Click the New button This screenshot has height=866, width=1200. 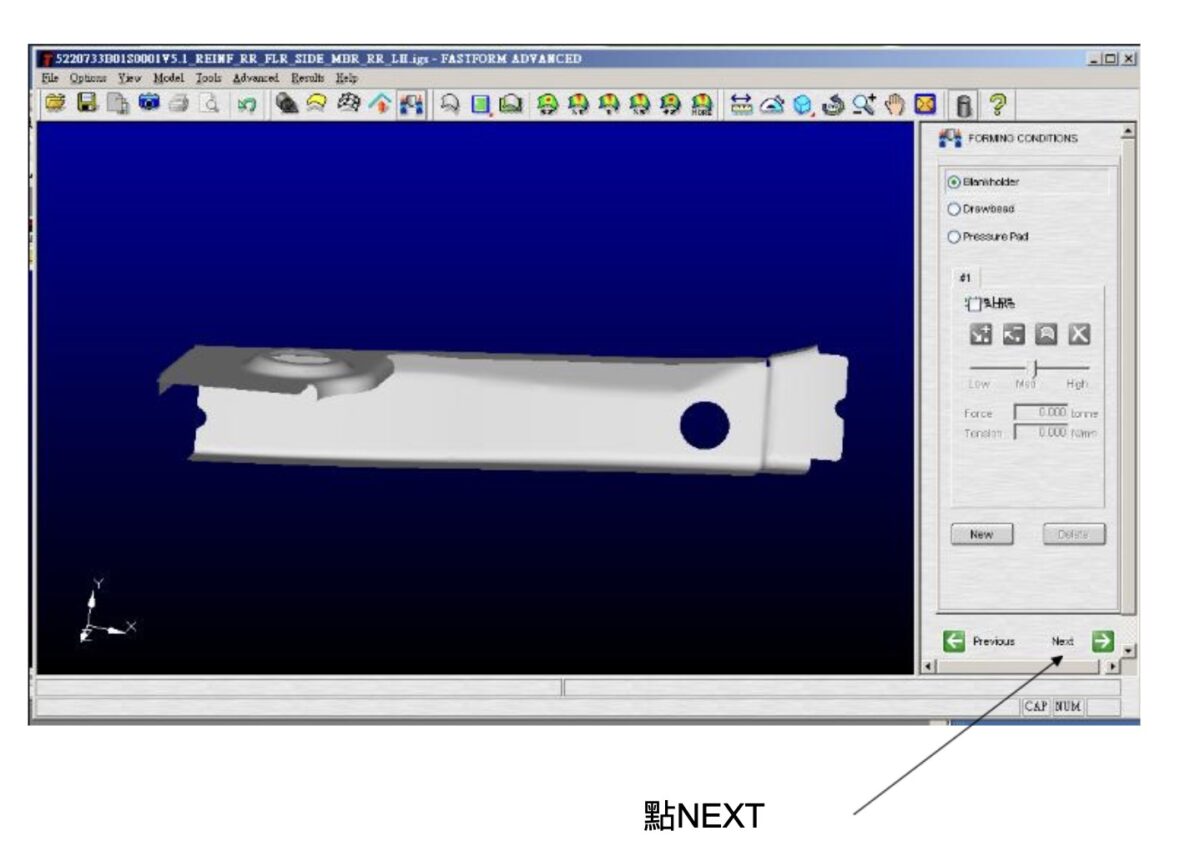[981, 534]
